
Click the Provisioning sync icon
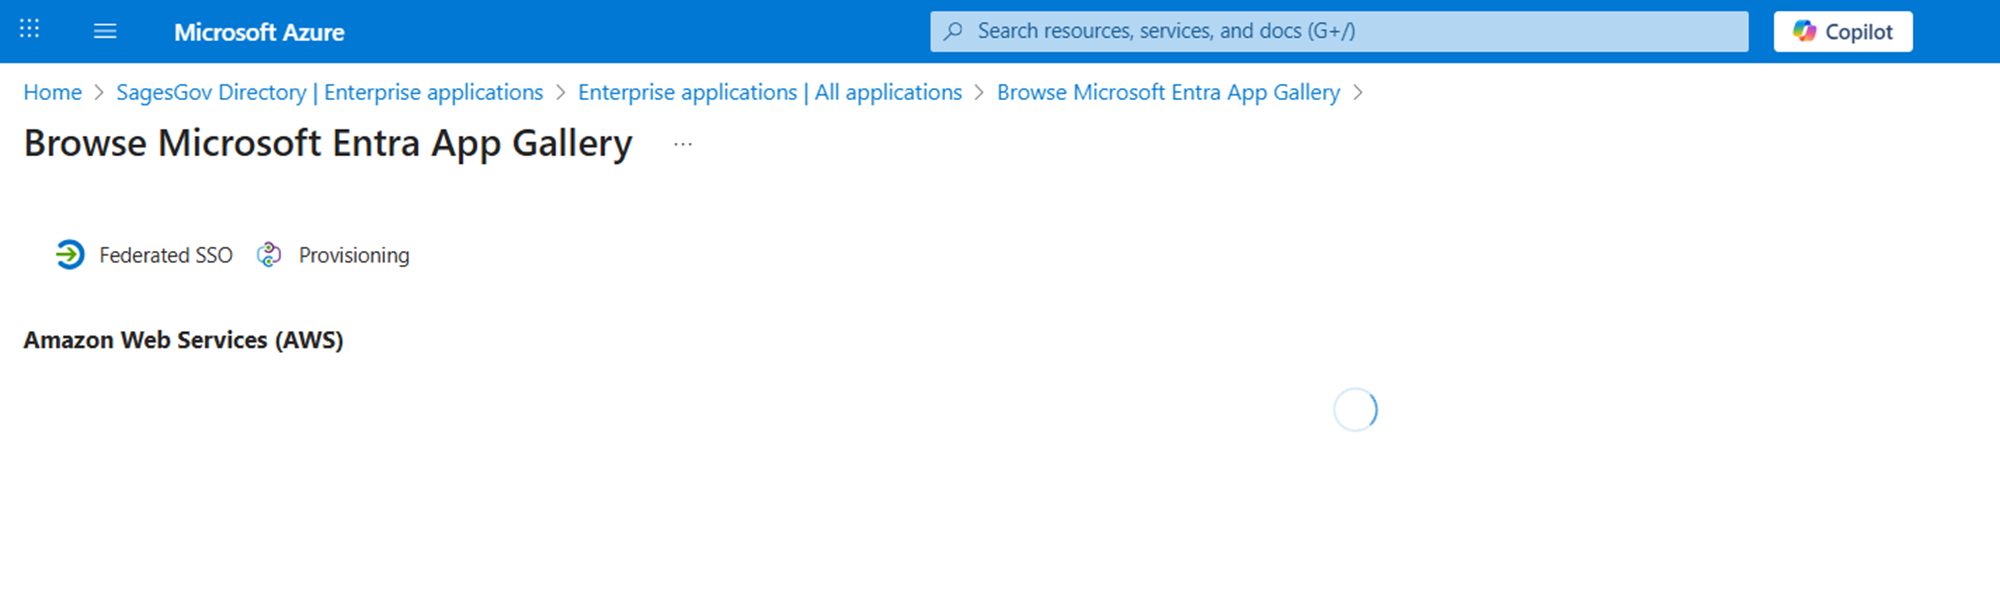click(x=269, y=255)
